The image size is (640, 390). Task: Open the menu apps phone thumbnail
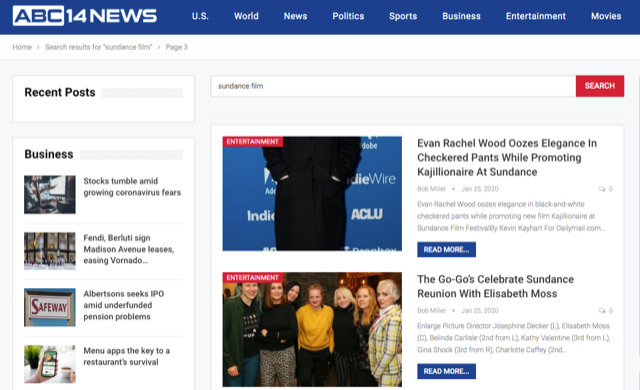click(x=50, y=364)
